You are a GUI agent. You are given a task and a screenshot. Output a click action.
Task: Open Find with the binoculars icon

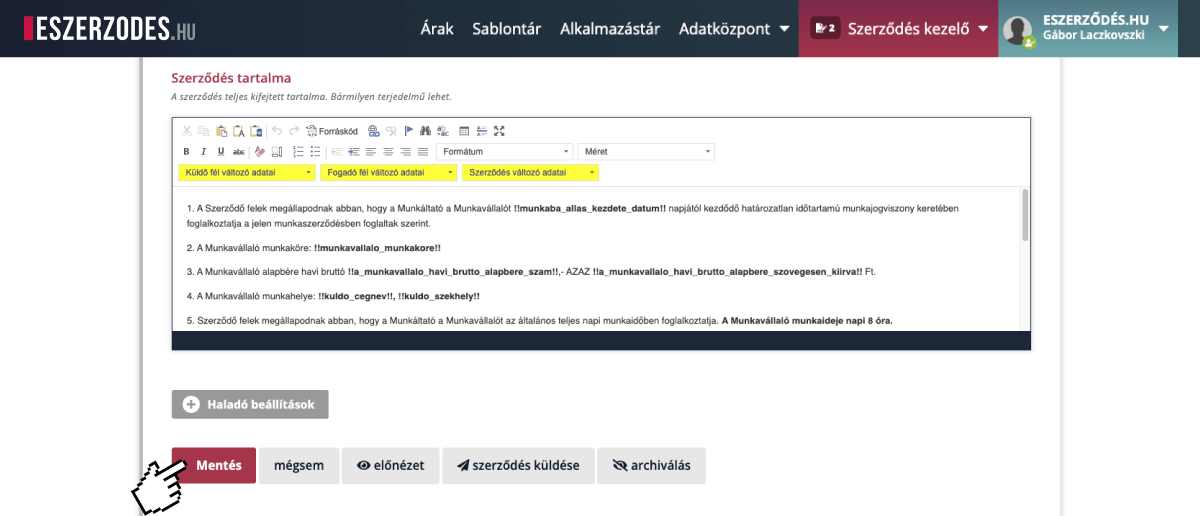pyautogui.click(x=425, y=131)
